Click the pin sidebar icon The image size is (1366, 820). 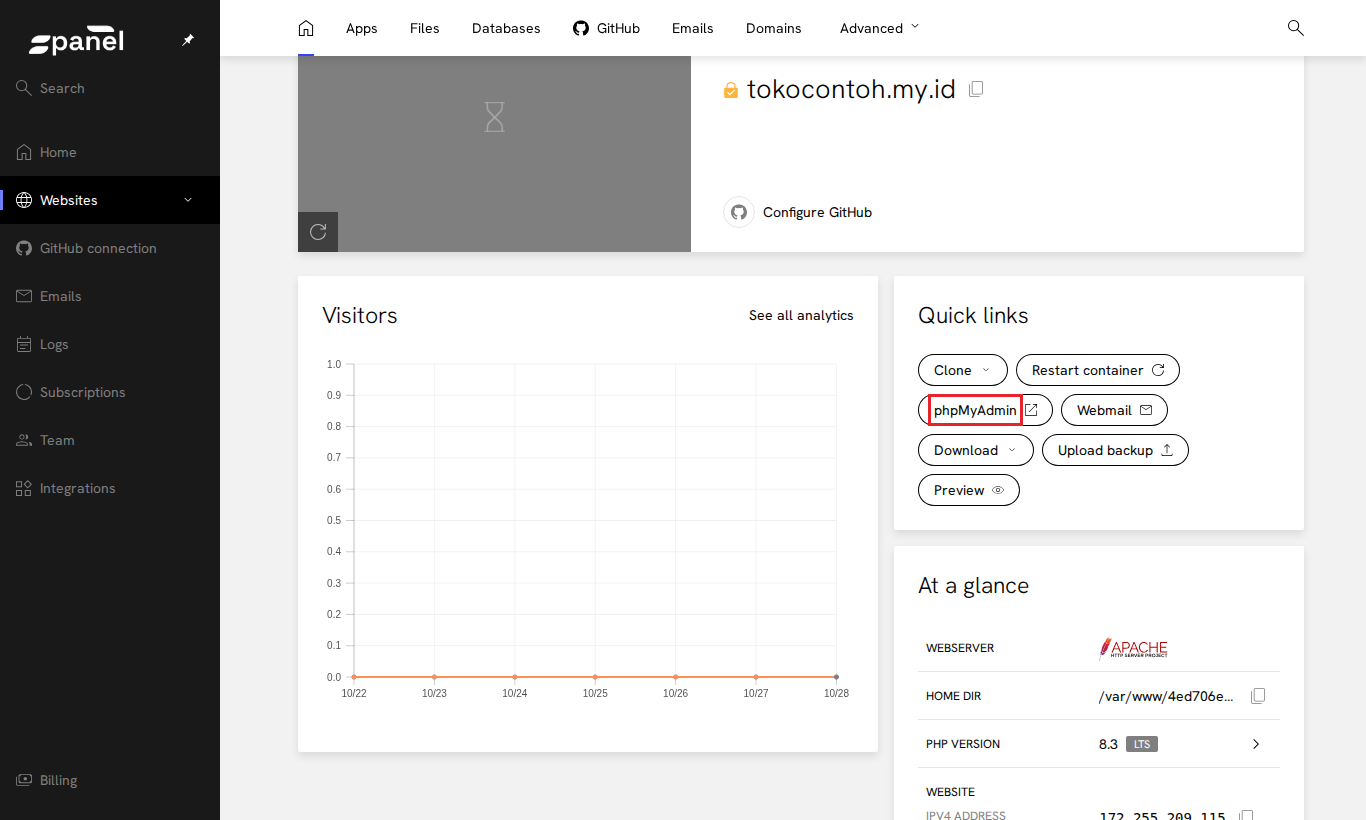click(x=187, y=40)
